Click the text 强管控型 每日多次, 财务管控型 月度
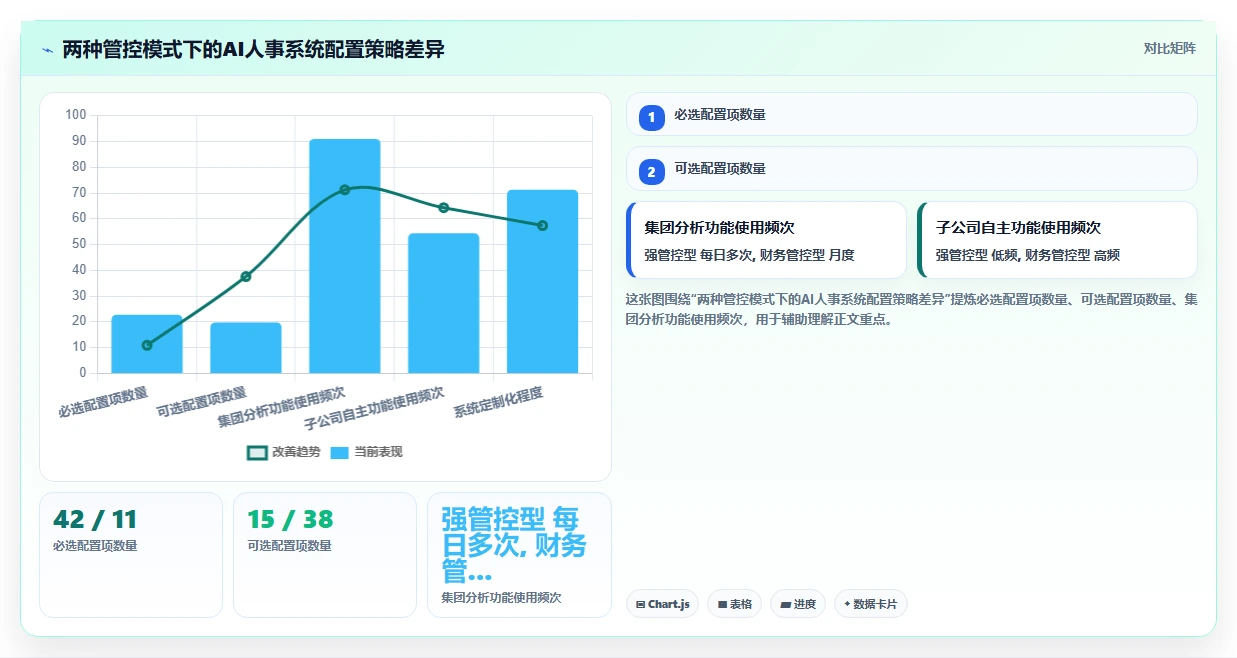 (x=750, y=255)
